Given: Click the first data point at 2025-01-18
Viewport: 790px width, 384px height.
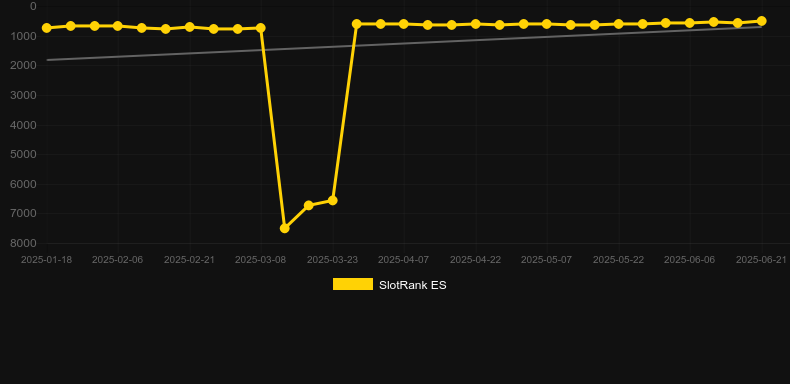Looking at the screenshot, I should click(47, 28).
